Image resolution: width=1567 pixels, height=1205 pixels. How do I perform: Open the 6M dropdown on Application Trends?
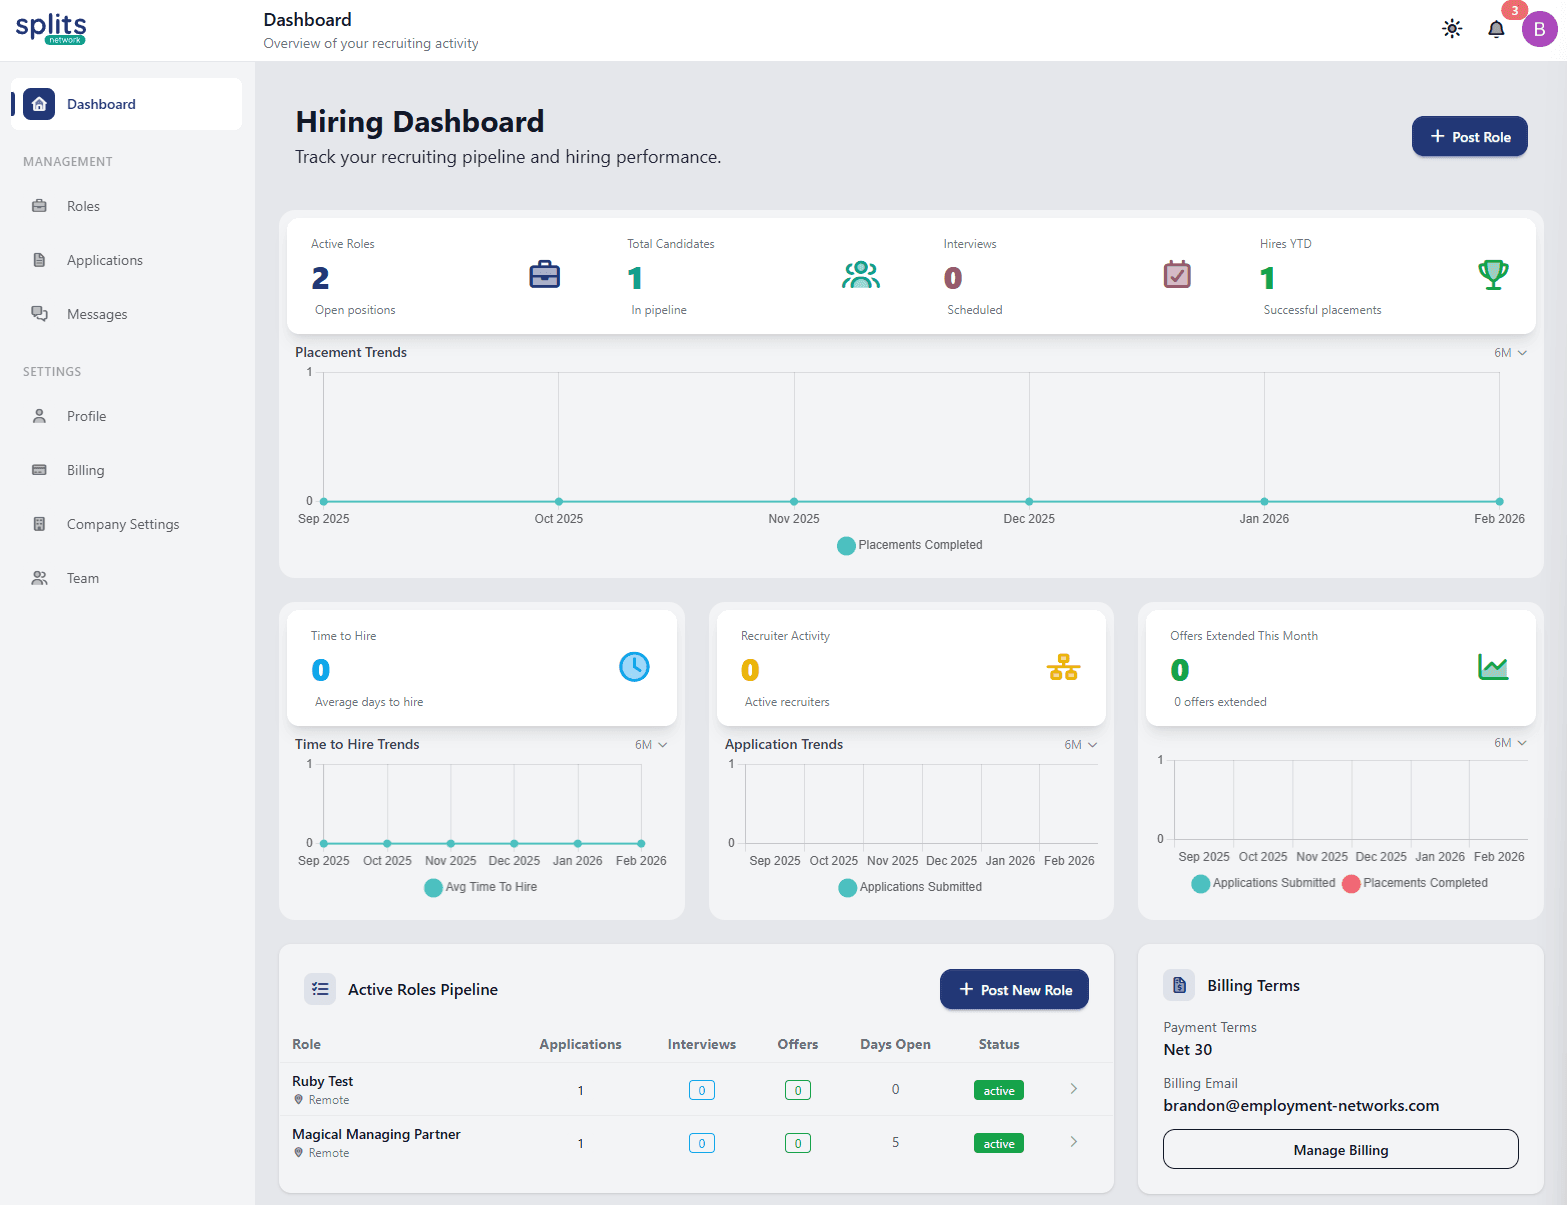(x=1082, y=744)
